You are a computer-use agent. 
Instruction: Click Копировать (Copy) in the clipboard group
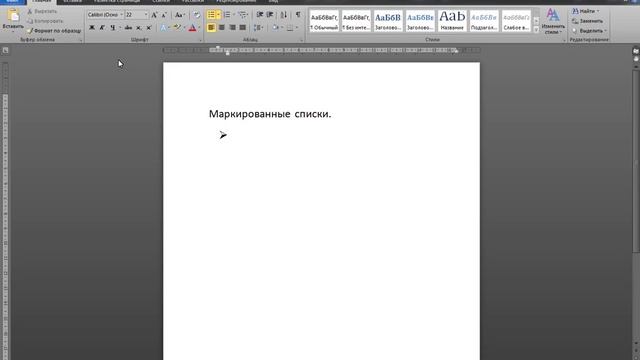tap(45, 21)
